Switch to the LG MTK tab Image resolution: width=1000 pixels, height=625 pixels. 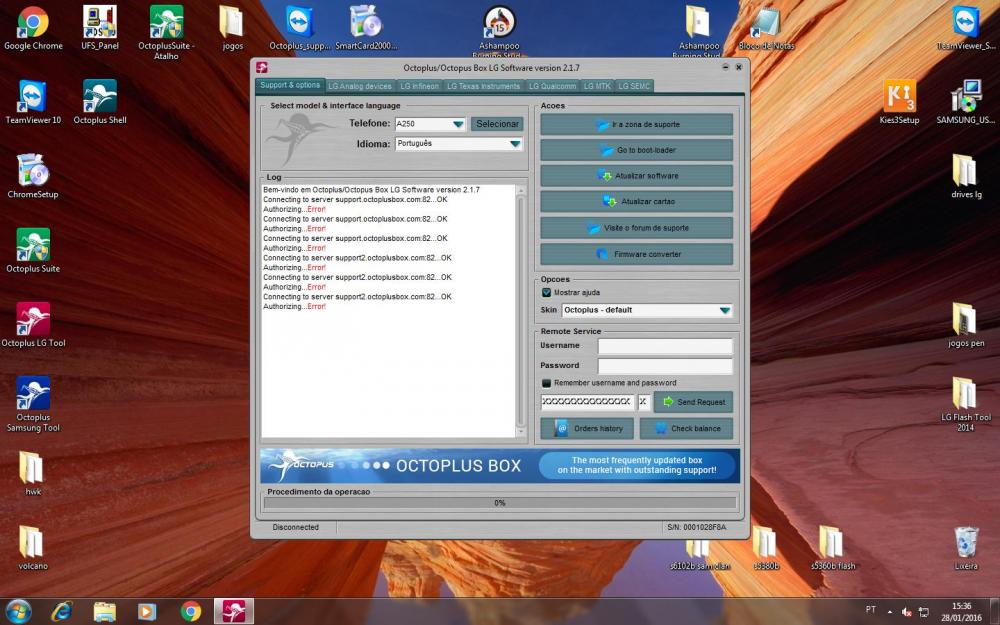tap(597, 86)
